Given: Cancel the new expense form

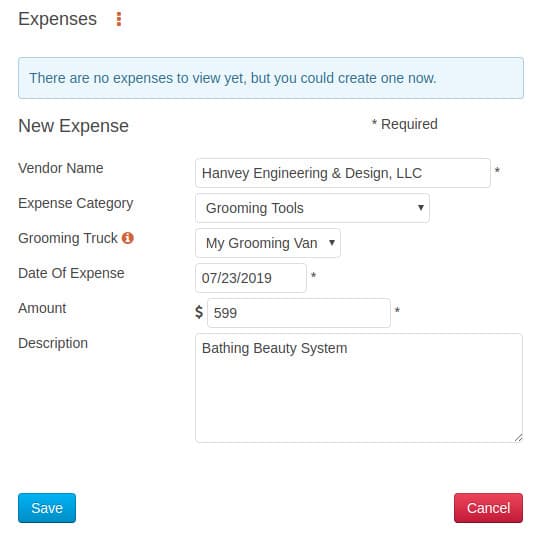Looking at the screenshot, I should click(488, 508).
